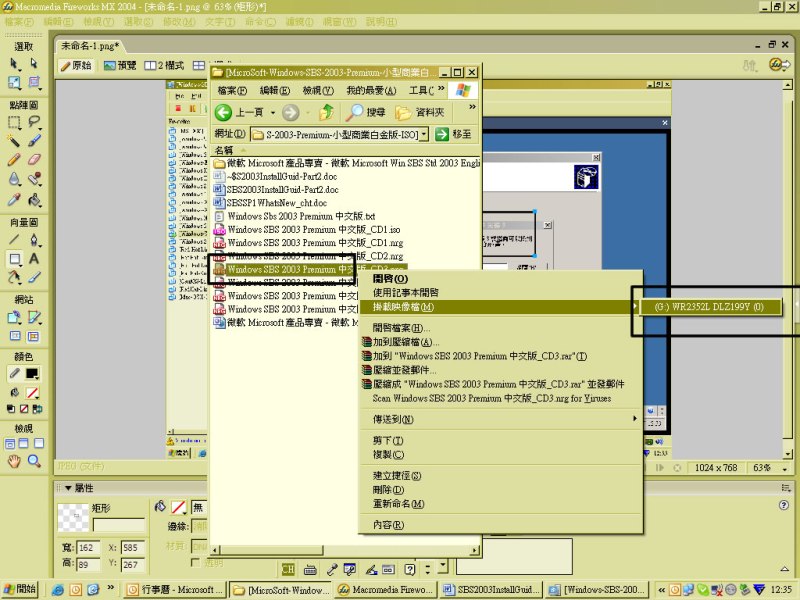Switch to full screen with menus mode
Screen dimensions: 800x600
click(x=23, y=443)
